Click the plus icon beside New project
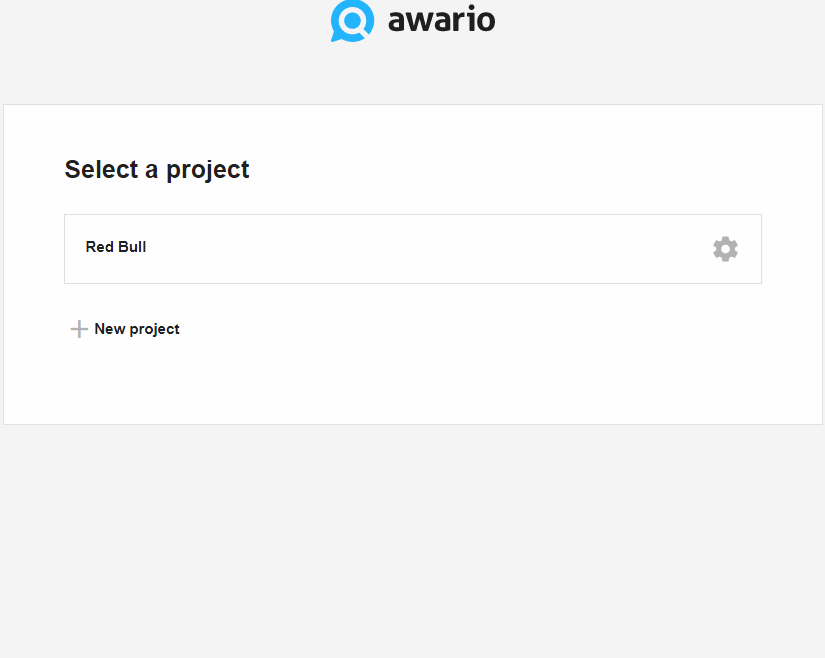 tap(79, 329)
